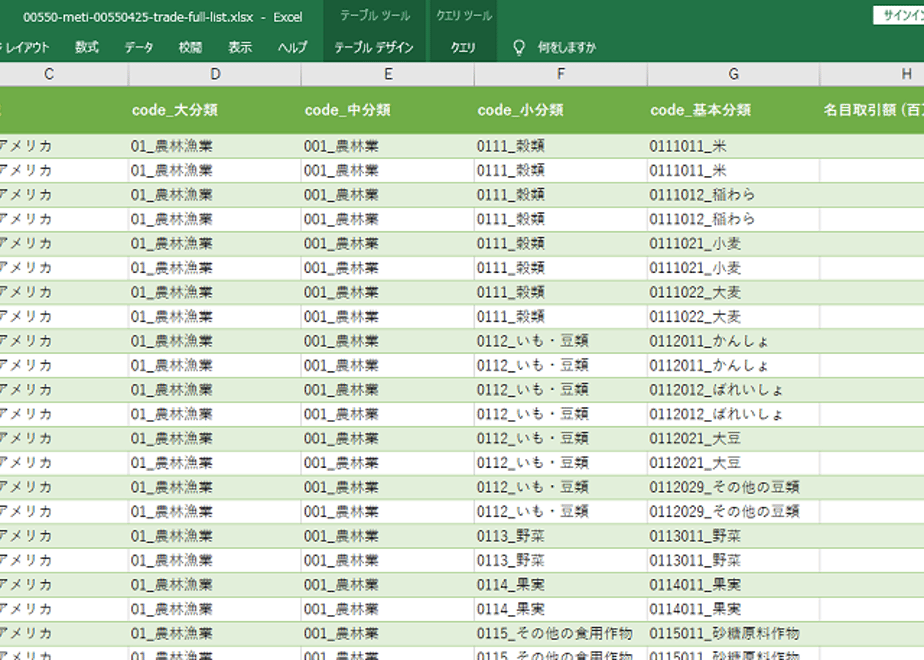924x660 pixels.
Task: Open the 校閲 ribbon tab
Action: (190, 47)
